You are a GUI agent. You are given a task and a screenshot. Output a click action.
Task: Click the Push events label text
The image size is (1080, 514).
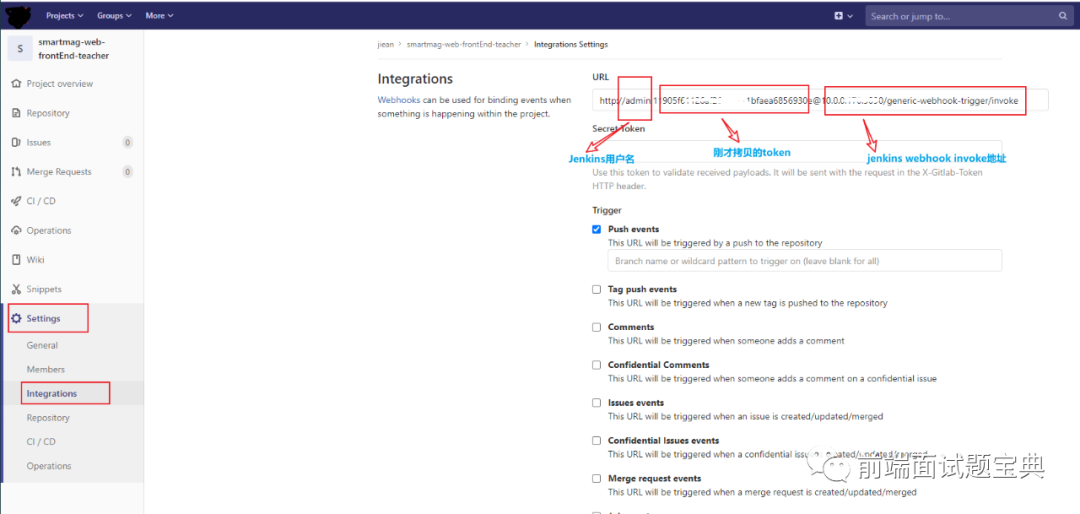[634, 229]
